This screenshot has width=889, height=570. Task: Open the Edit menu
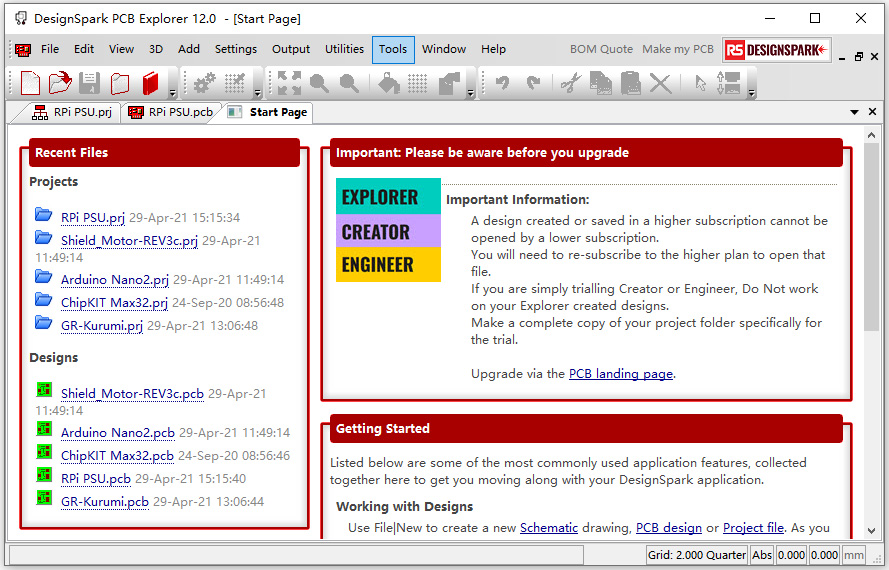click(x=84, y=49)
